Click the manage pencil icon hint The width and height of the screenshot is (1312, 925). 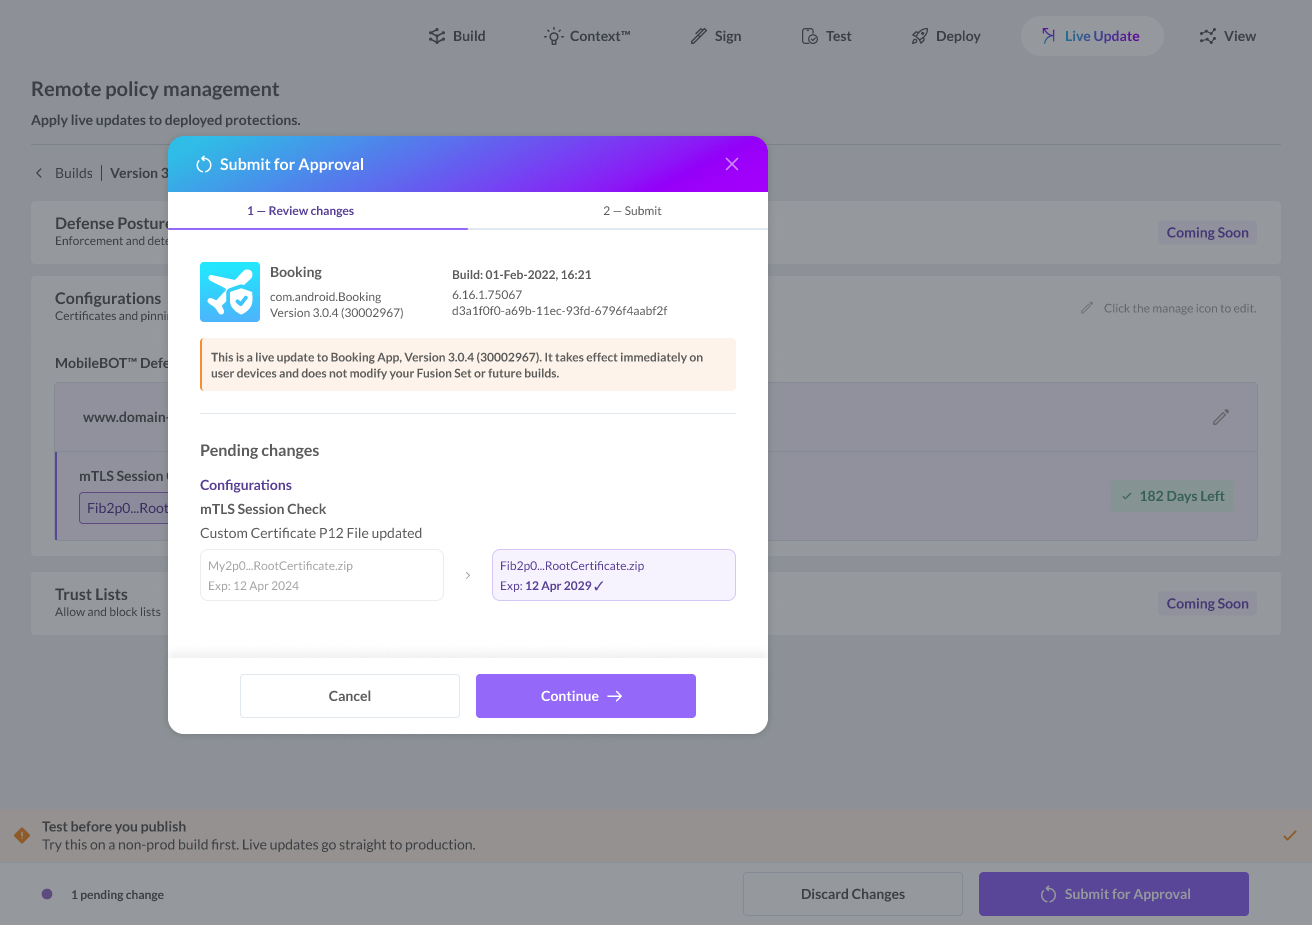pos(1087,308)
